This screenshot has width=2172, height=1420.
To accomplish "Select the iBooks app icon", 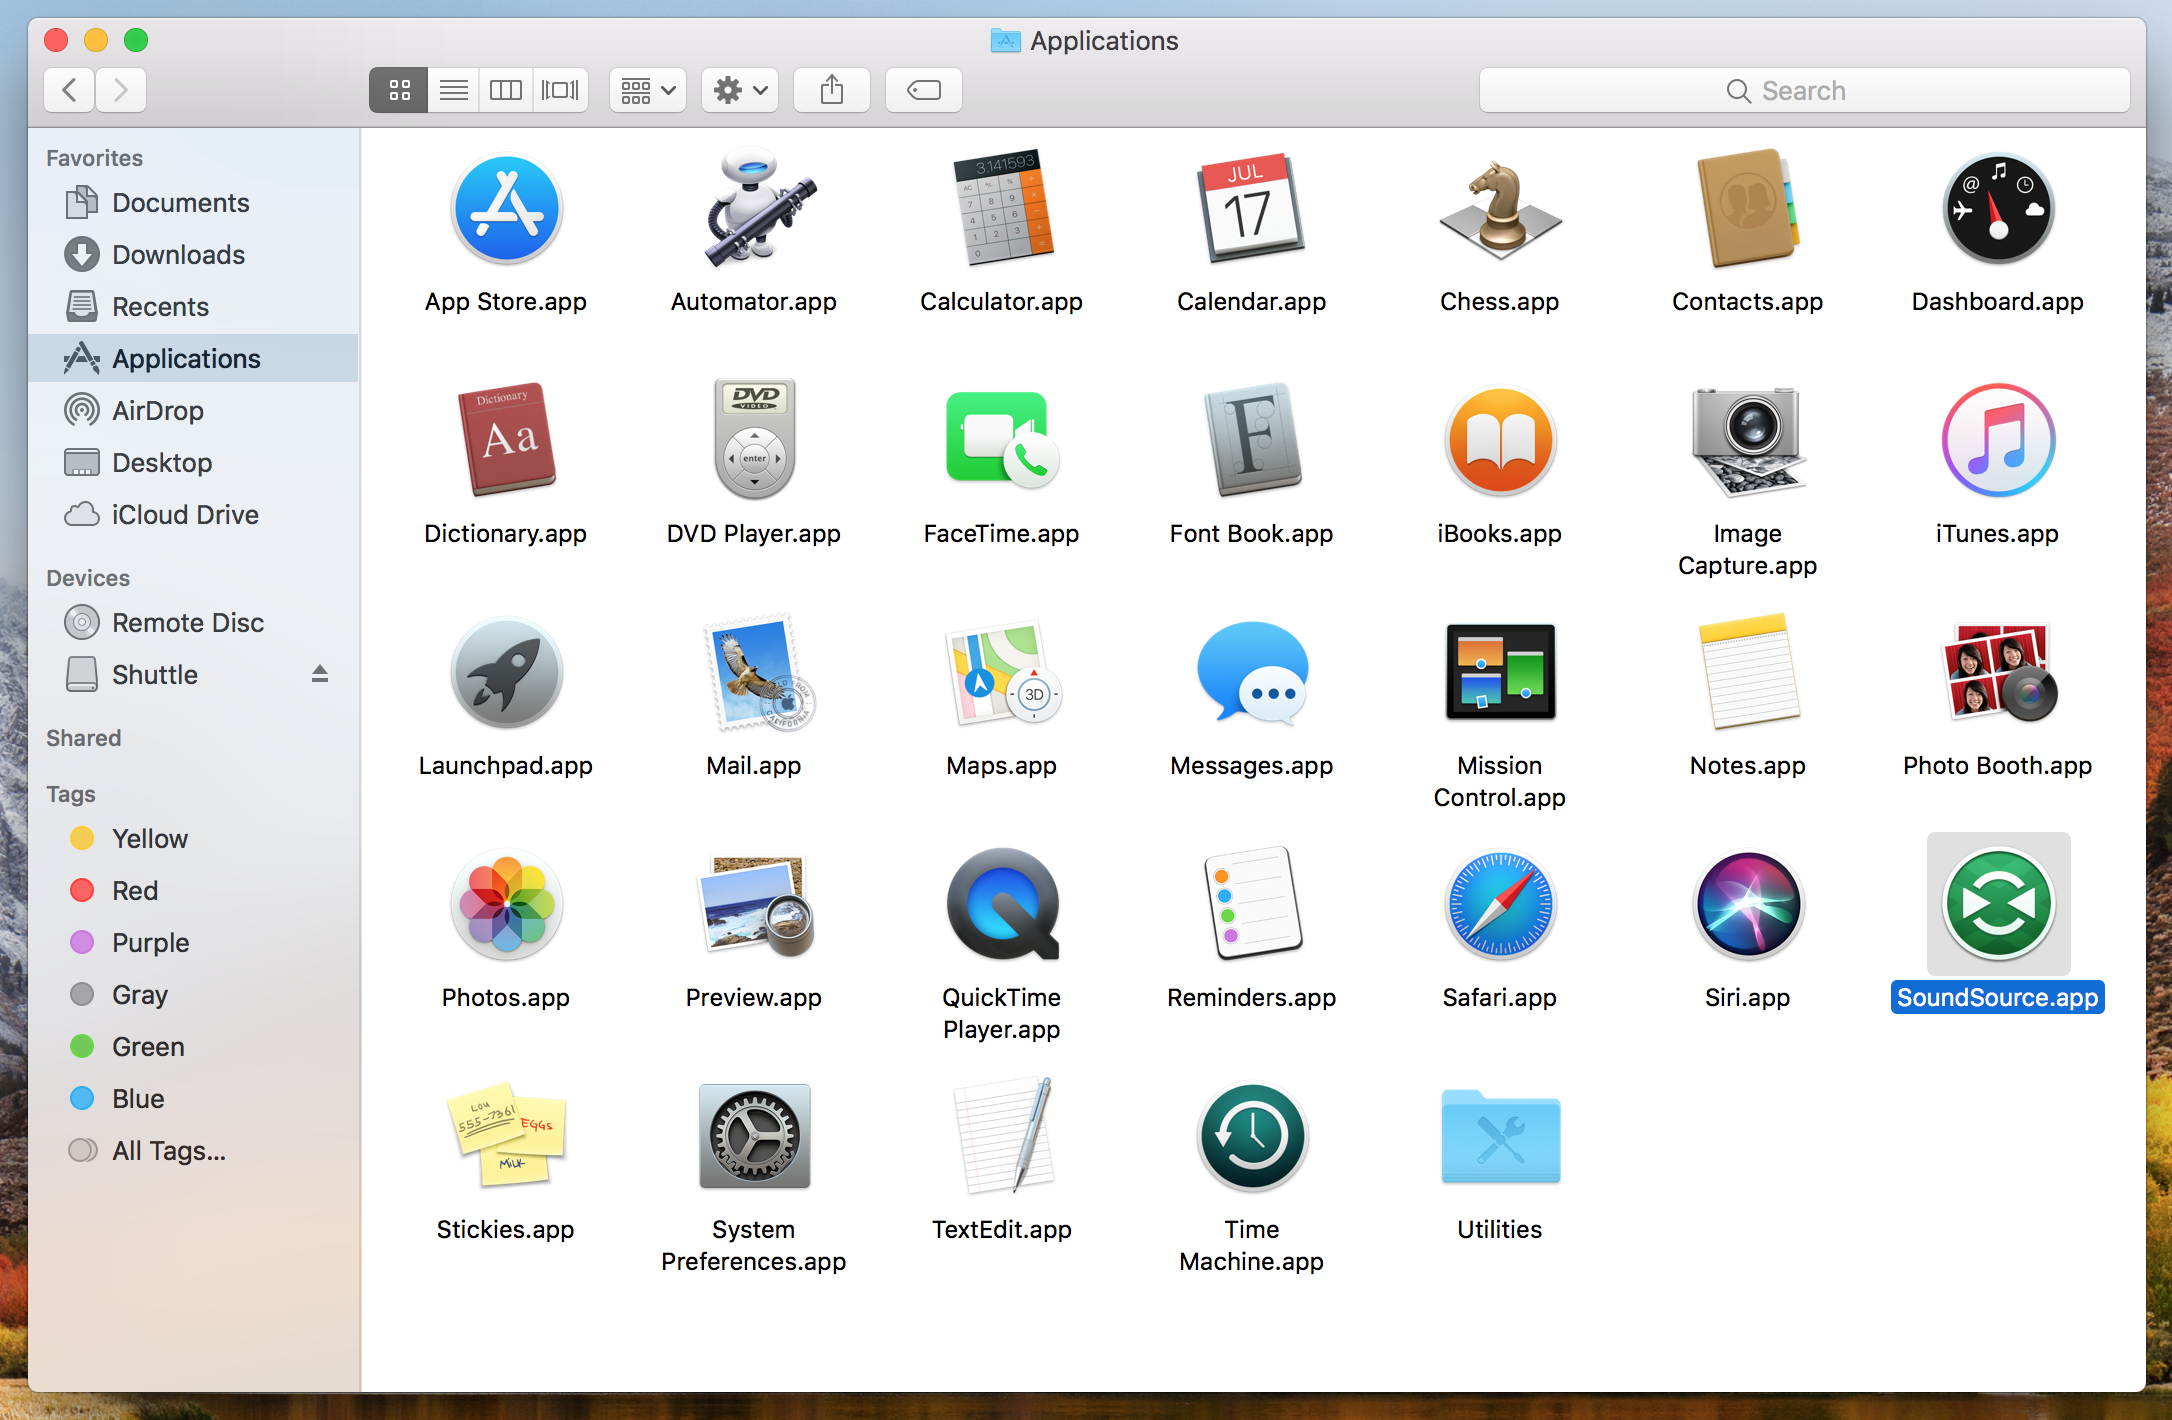I will [x=1499, y=440].
